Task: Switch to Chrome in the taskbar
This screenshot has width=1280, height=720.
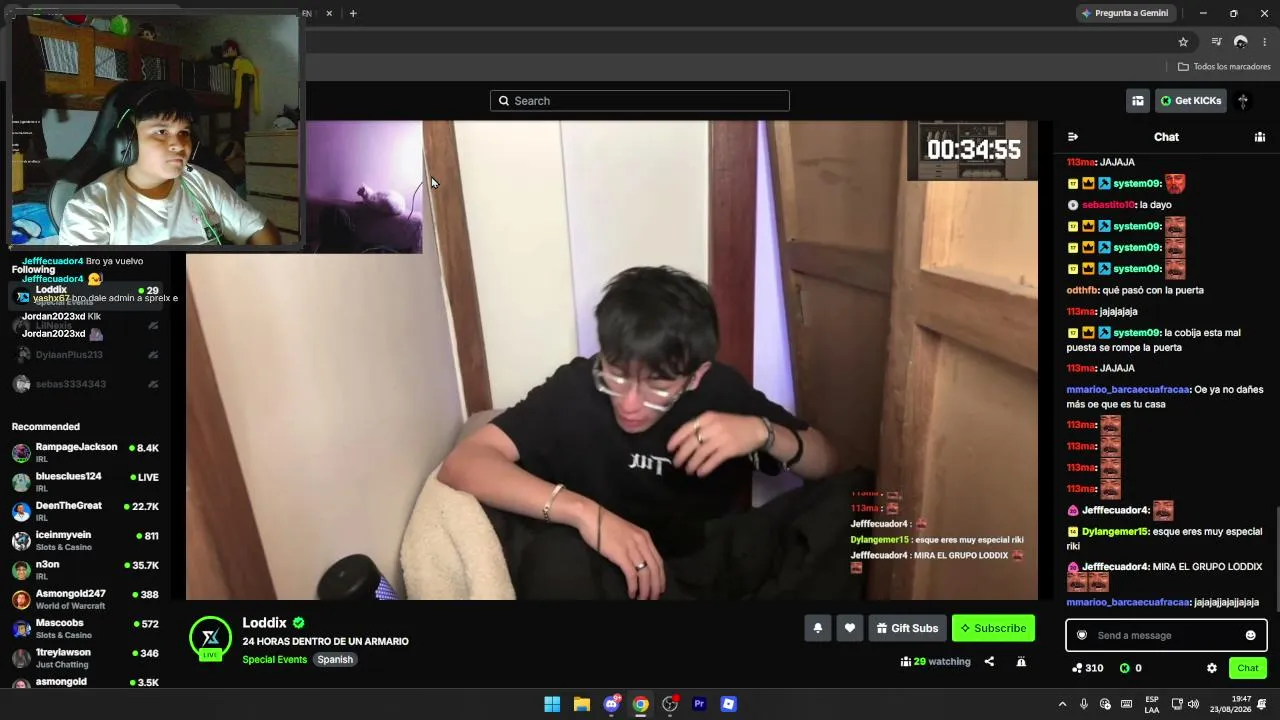Action: (x=640, y=704)
